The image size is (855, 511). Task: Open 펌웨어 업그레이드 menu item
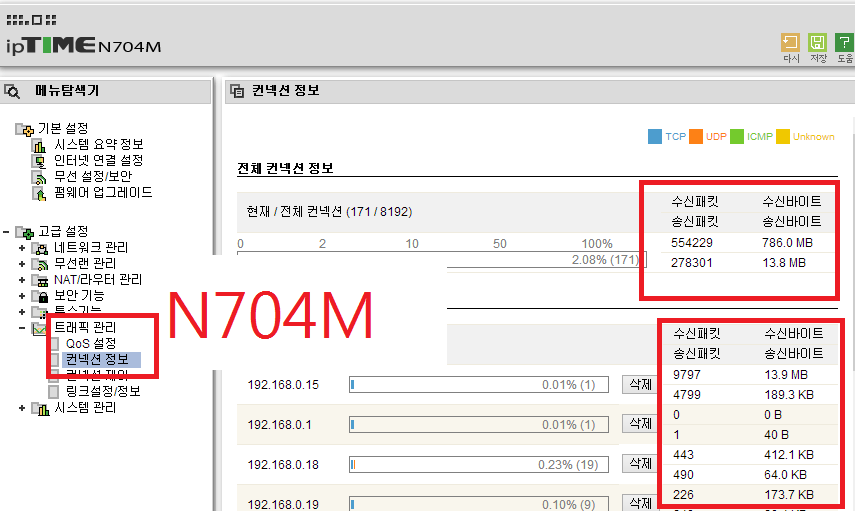[x=103, y=193]
